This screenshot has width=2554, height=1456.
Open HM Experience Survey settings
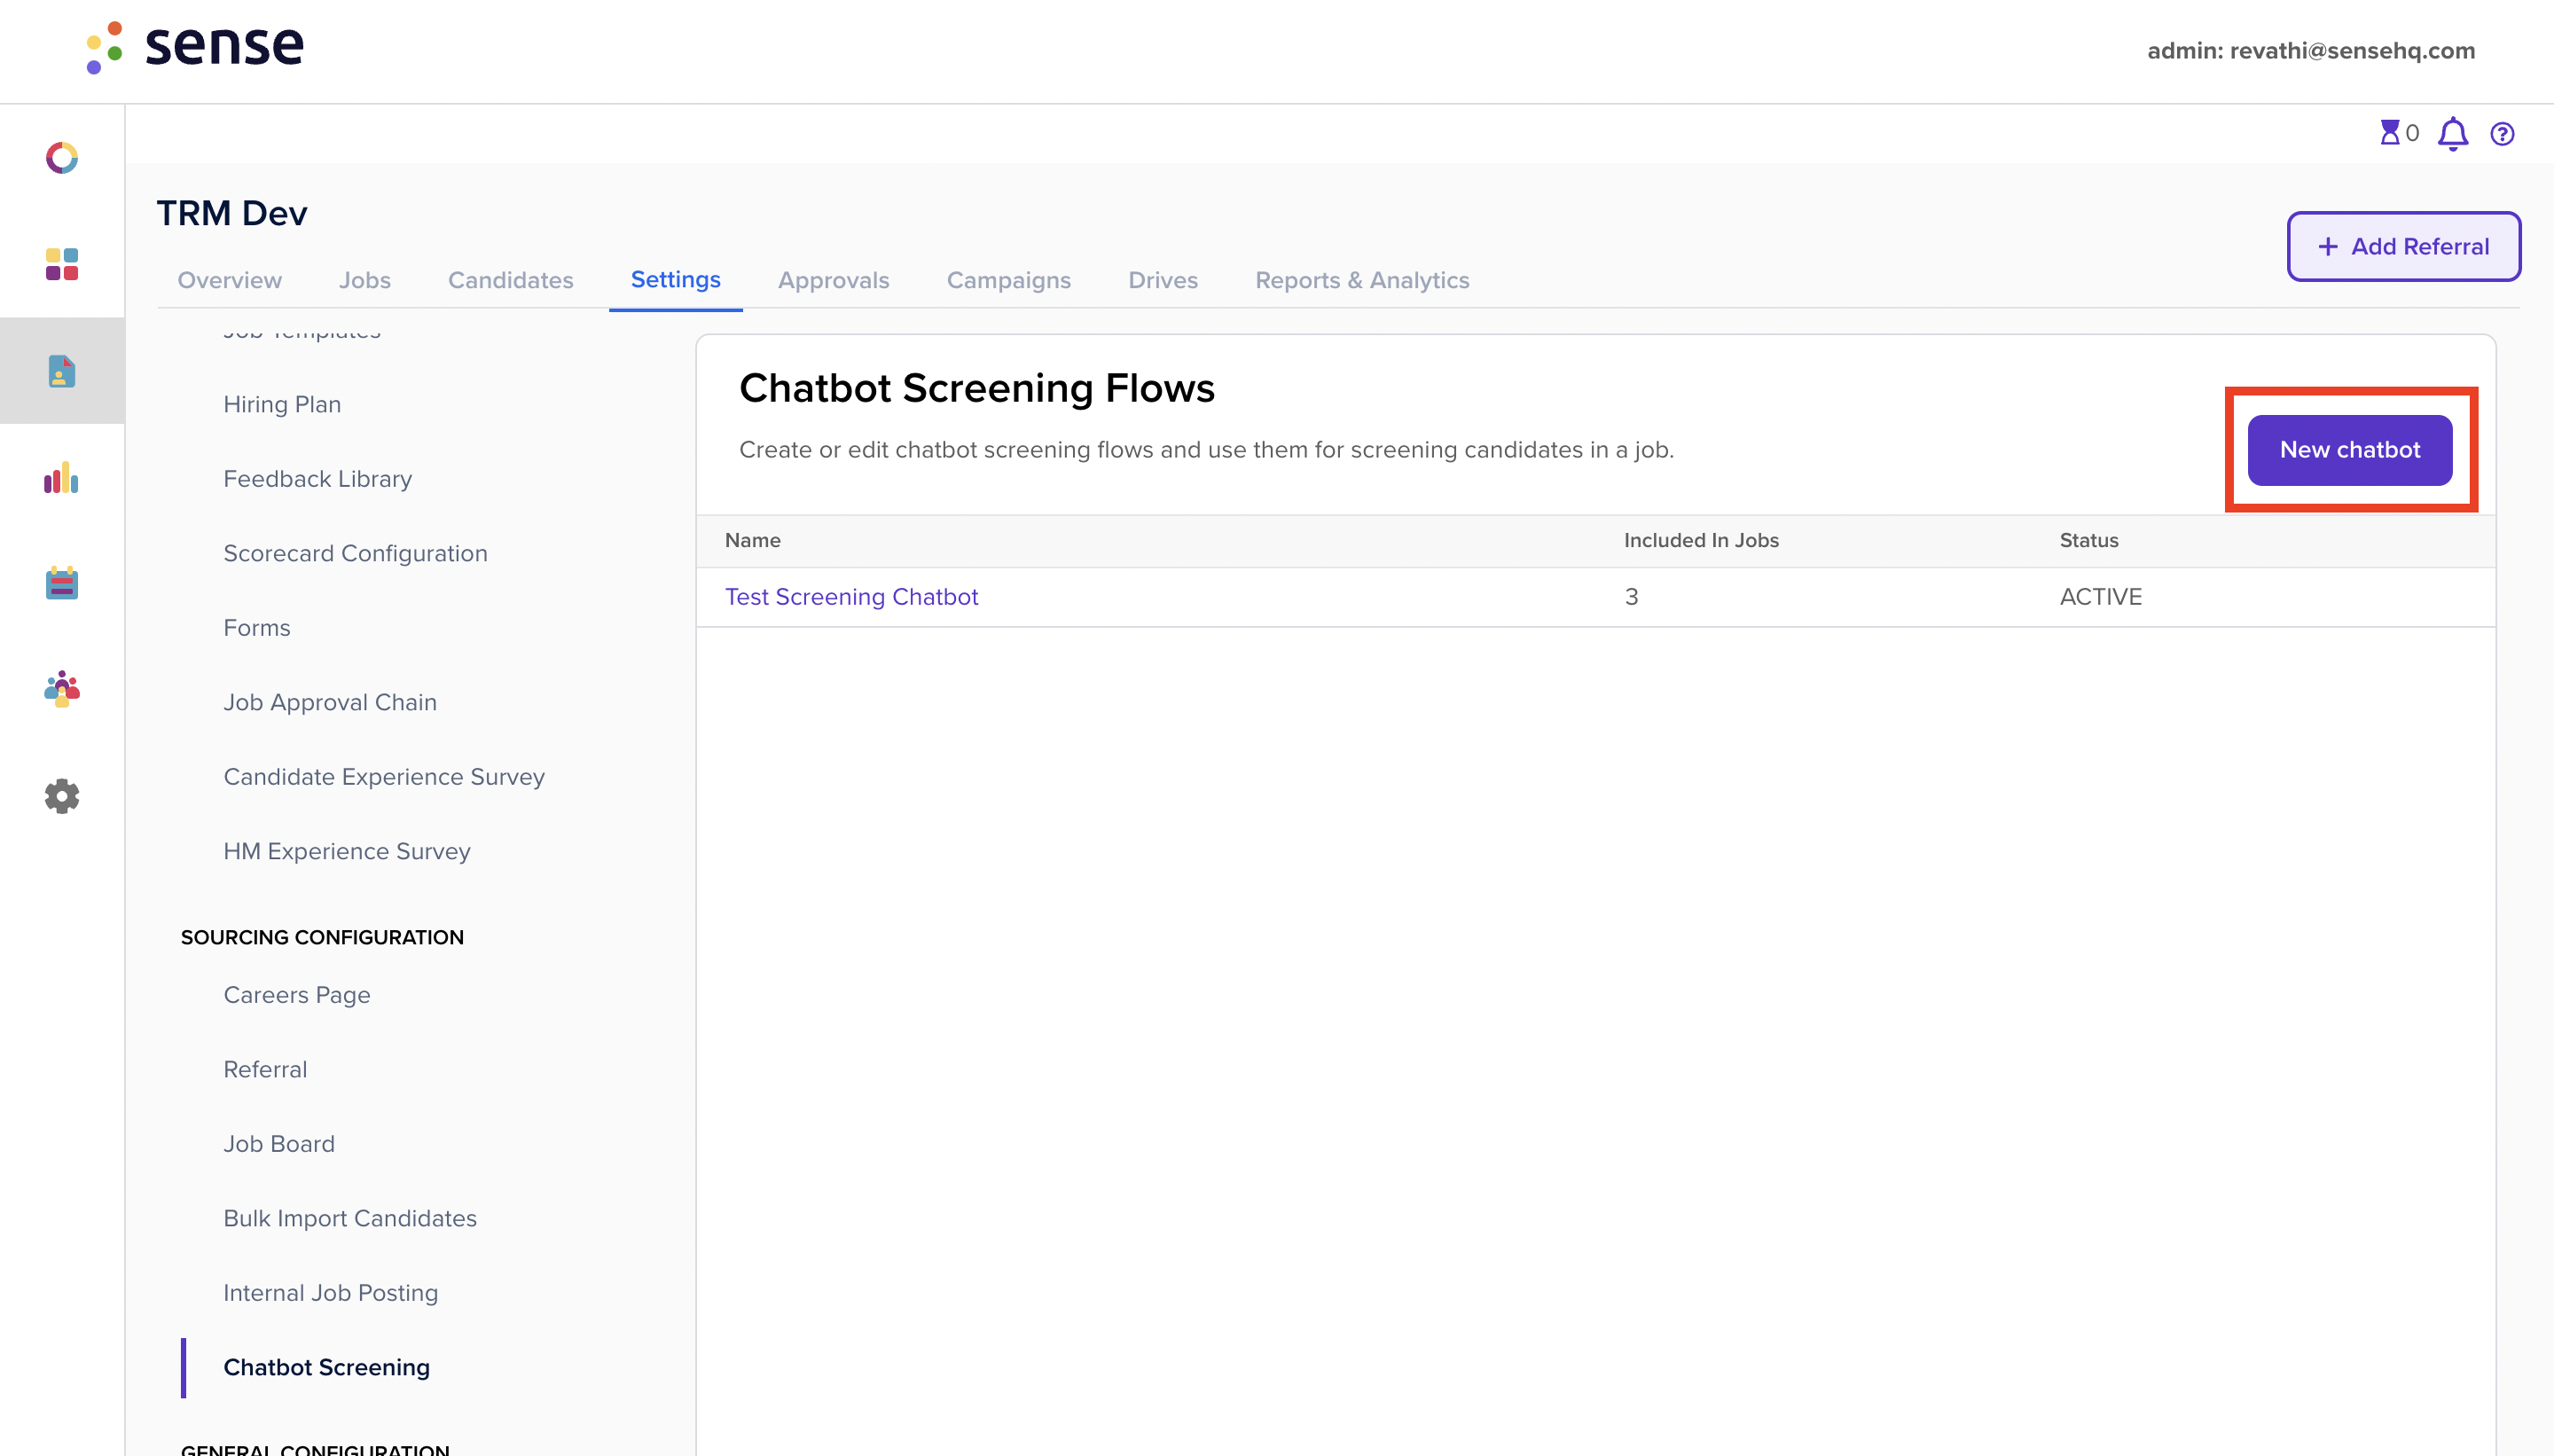347,851
